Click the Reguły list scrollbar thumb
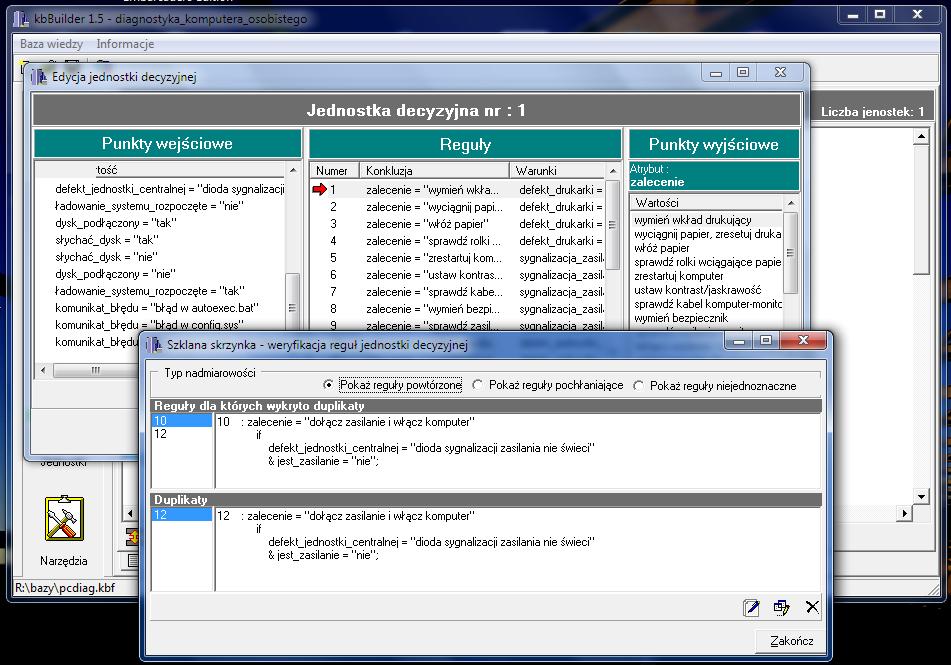The width and height of the screenshot is (951, 665). coord(613,224)
